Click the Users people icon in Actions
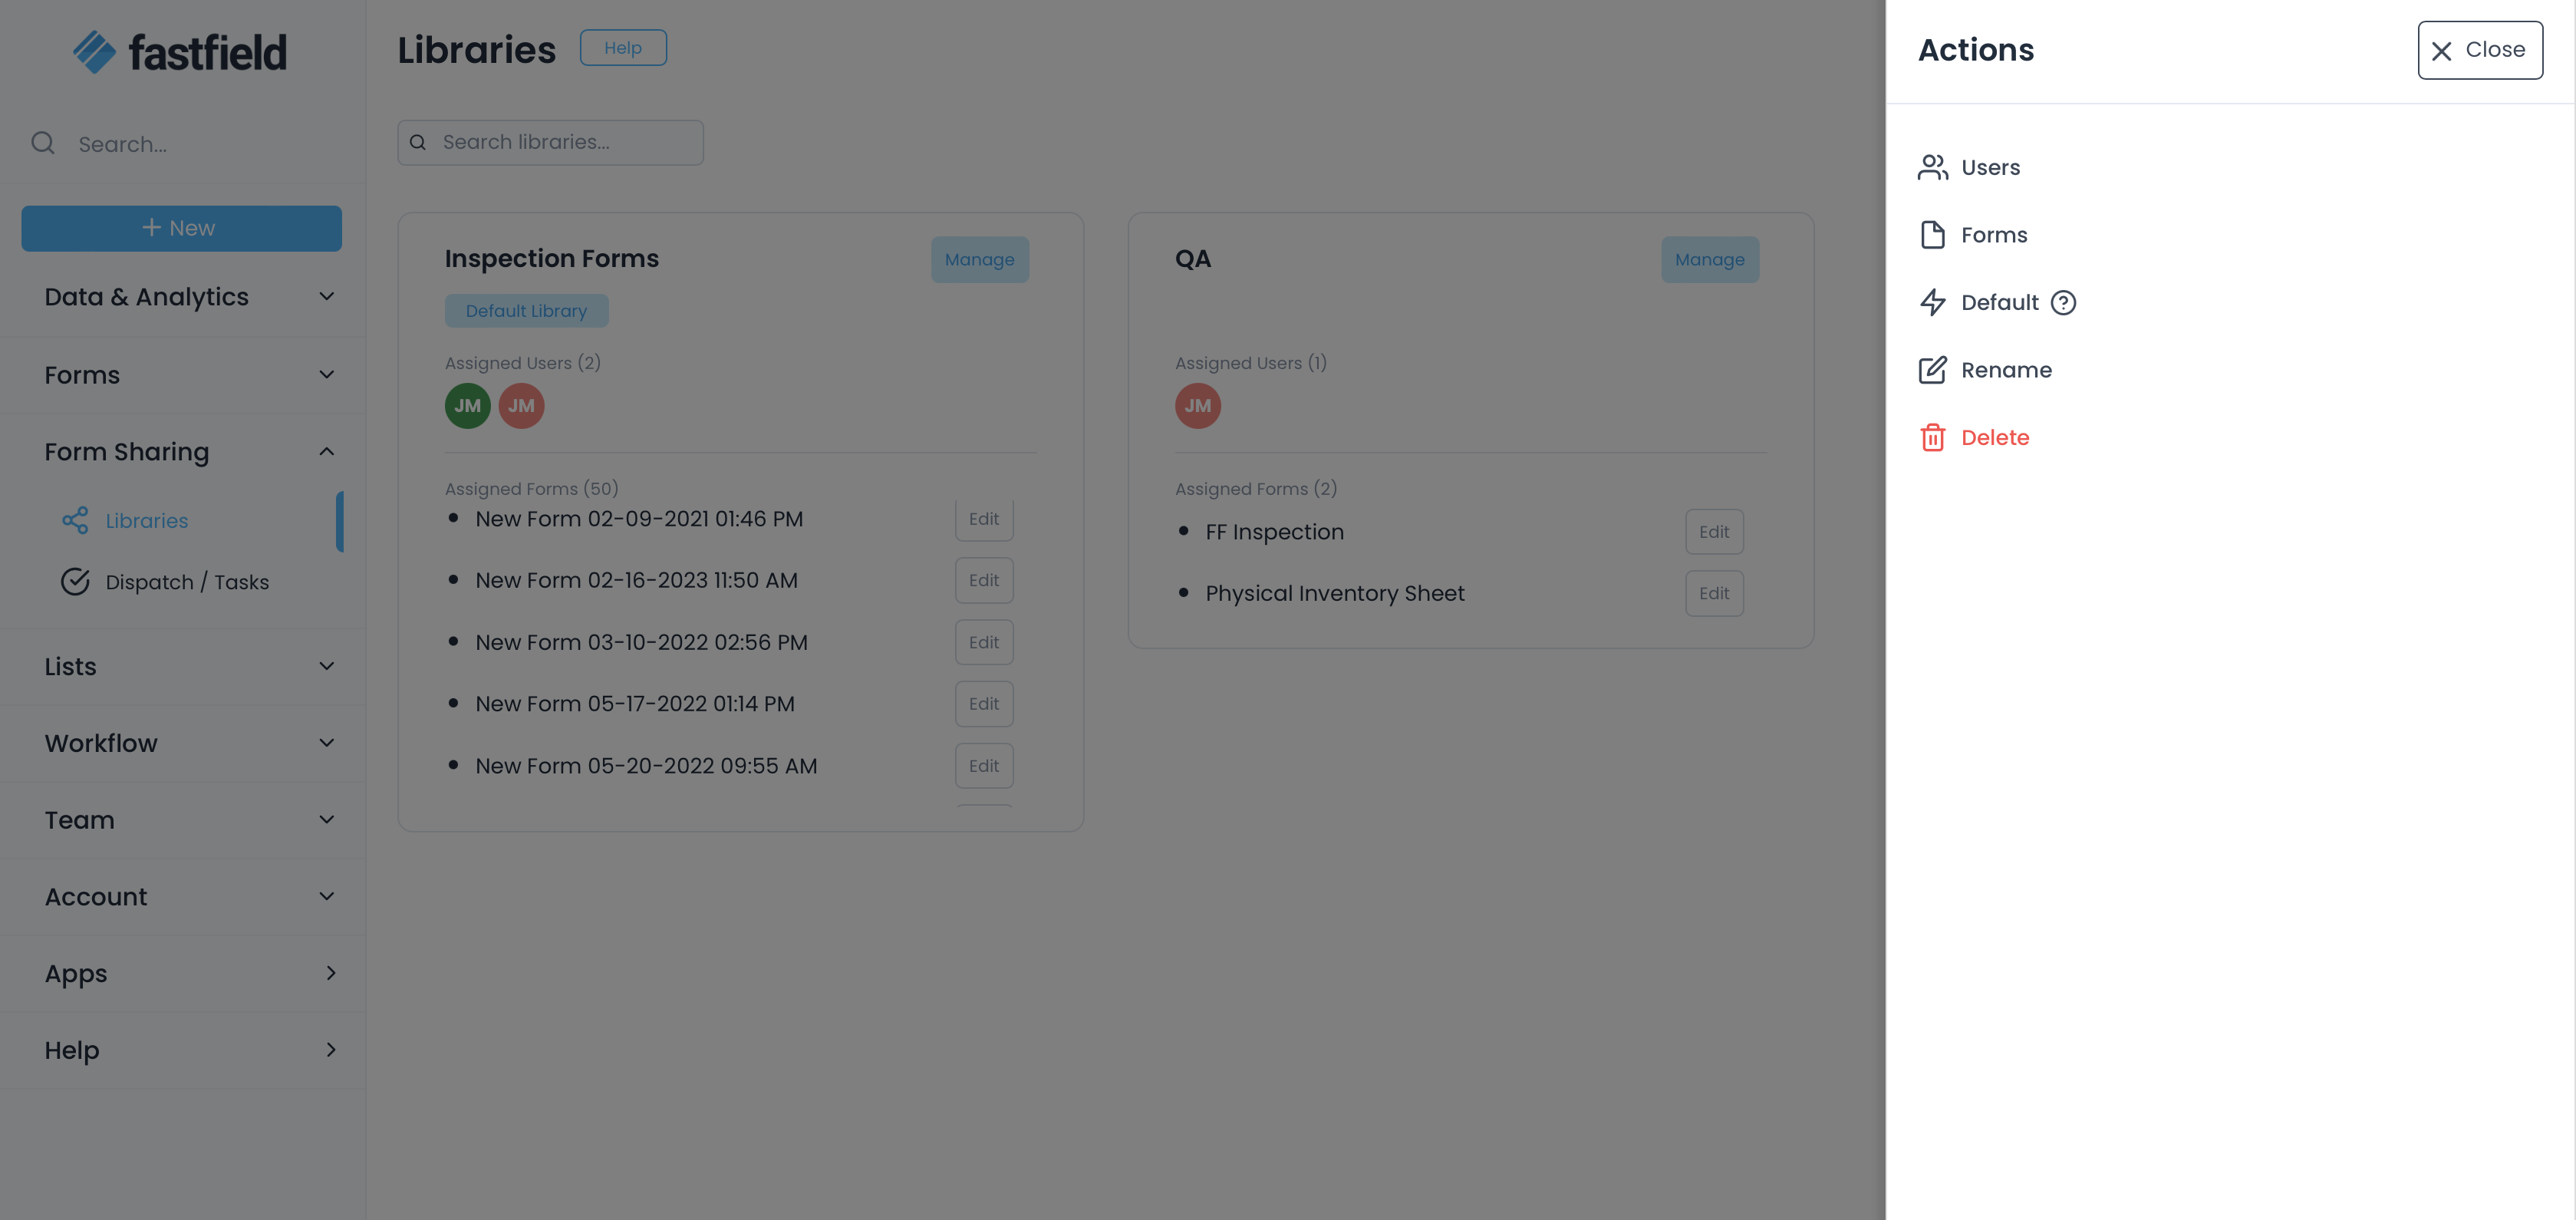 tap(1932, 167)
